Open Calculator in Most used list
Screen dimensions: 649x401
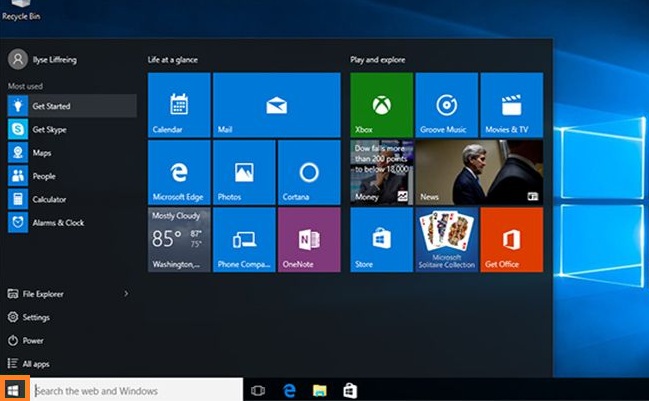tap(72, 199)
